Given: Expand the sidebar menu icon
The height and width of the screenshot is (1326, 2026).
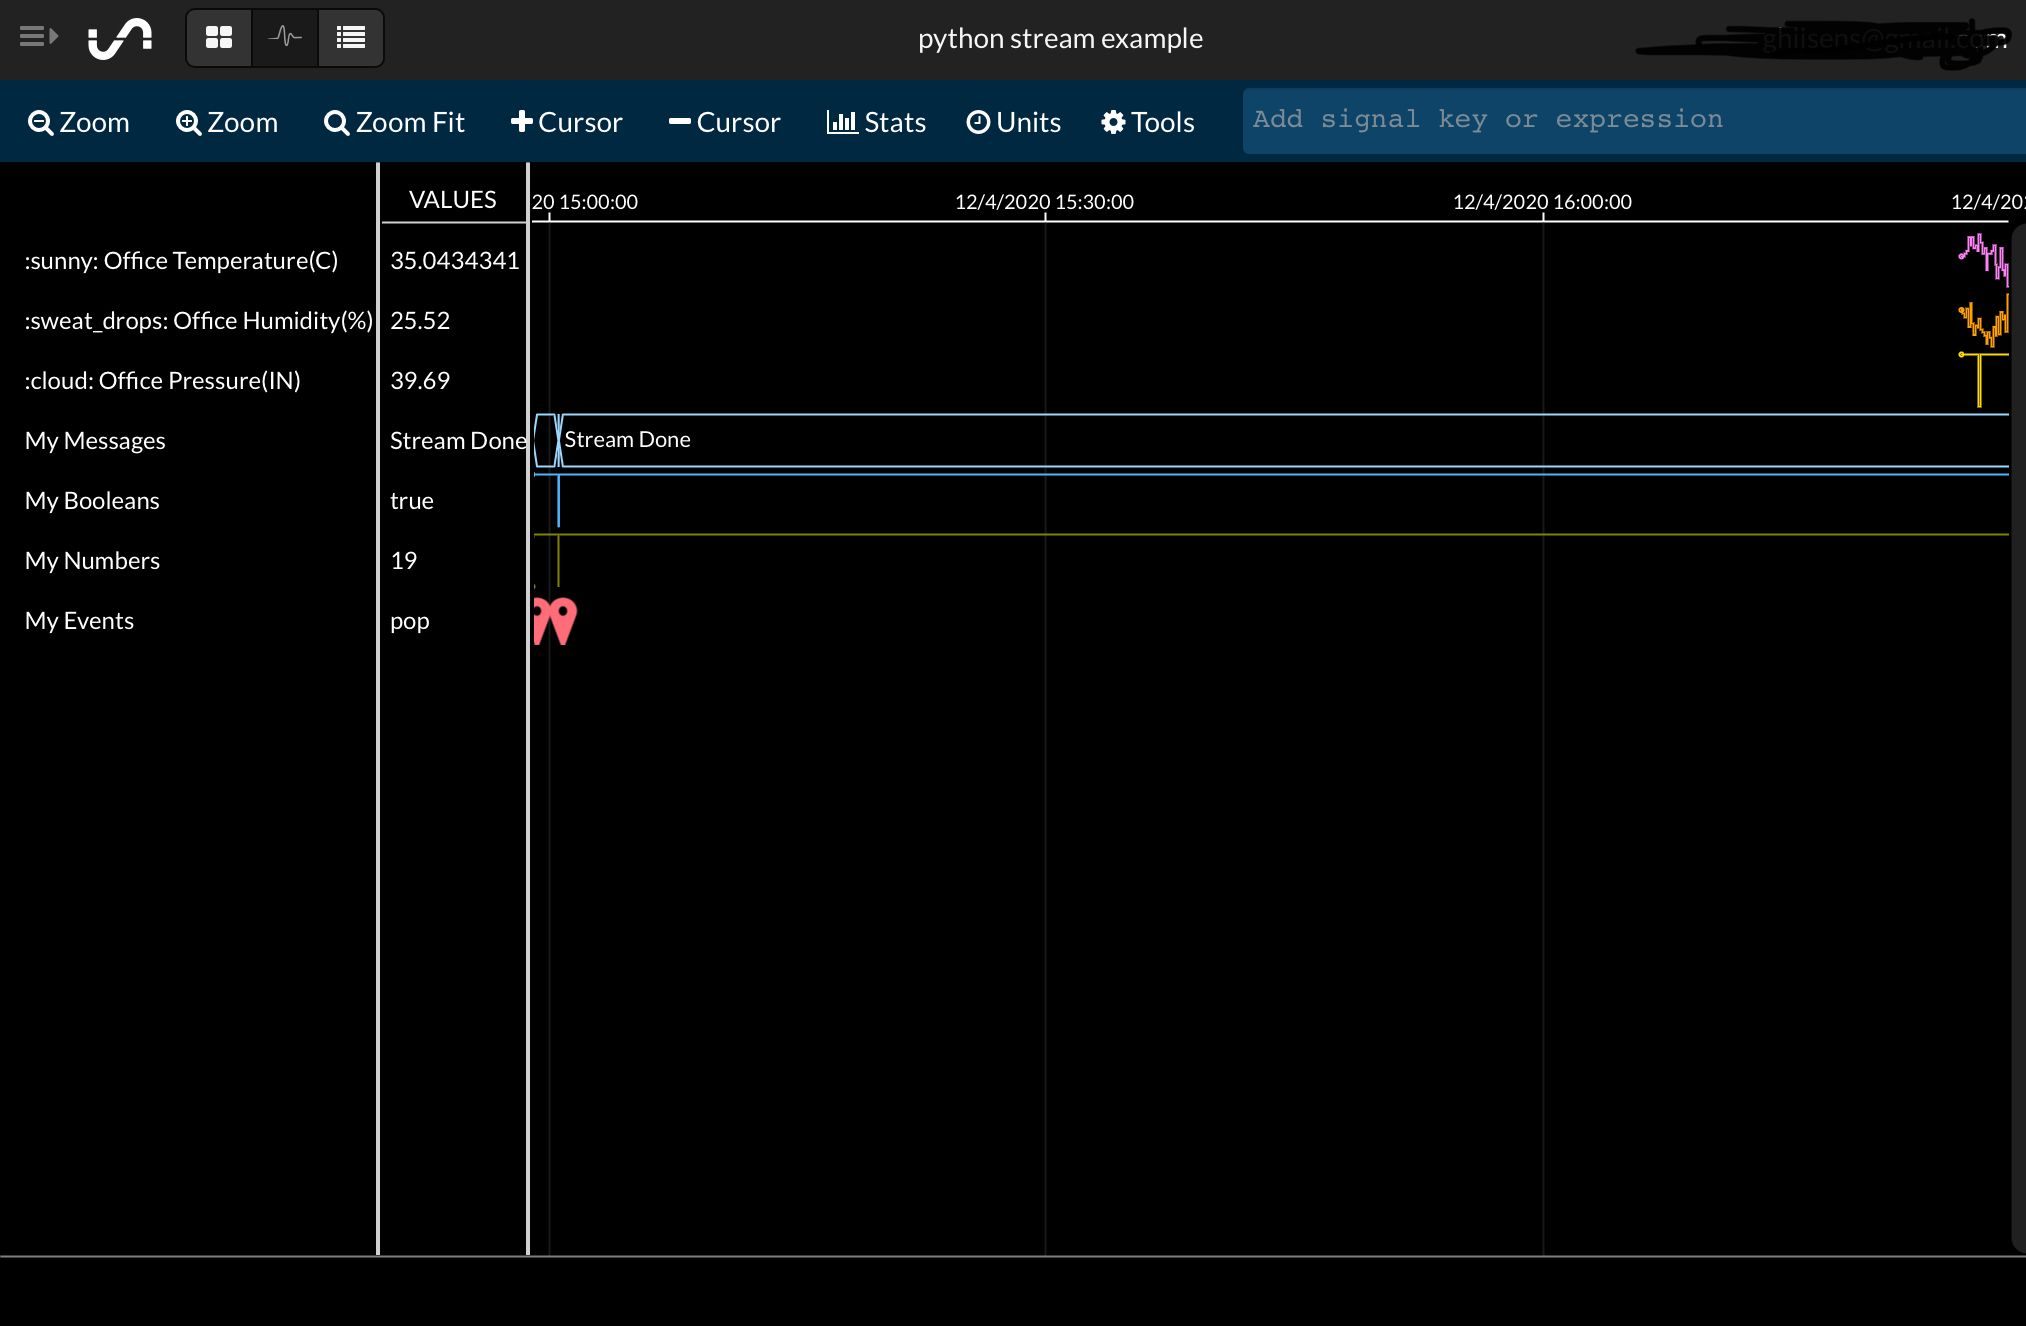Looking at the screenshot, I should pyautogui.click(x=38, y=37).
